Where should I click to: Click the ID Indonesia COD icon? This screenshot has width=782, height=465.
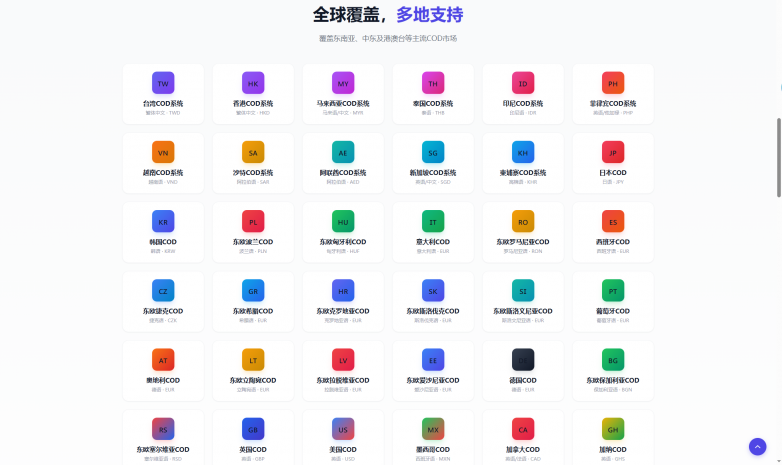click(523, 83)
